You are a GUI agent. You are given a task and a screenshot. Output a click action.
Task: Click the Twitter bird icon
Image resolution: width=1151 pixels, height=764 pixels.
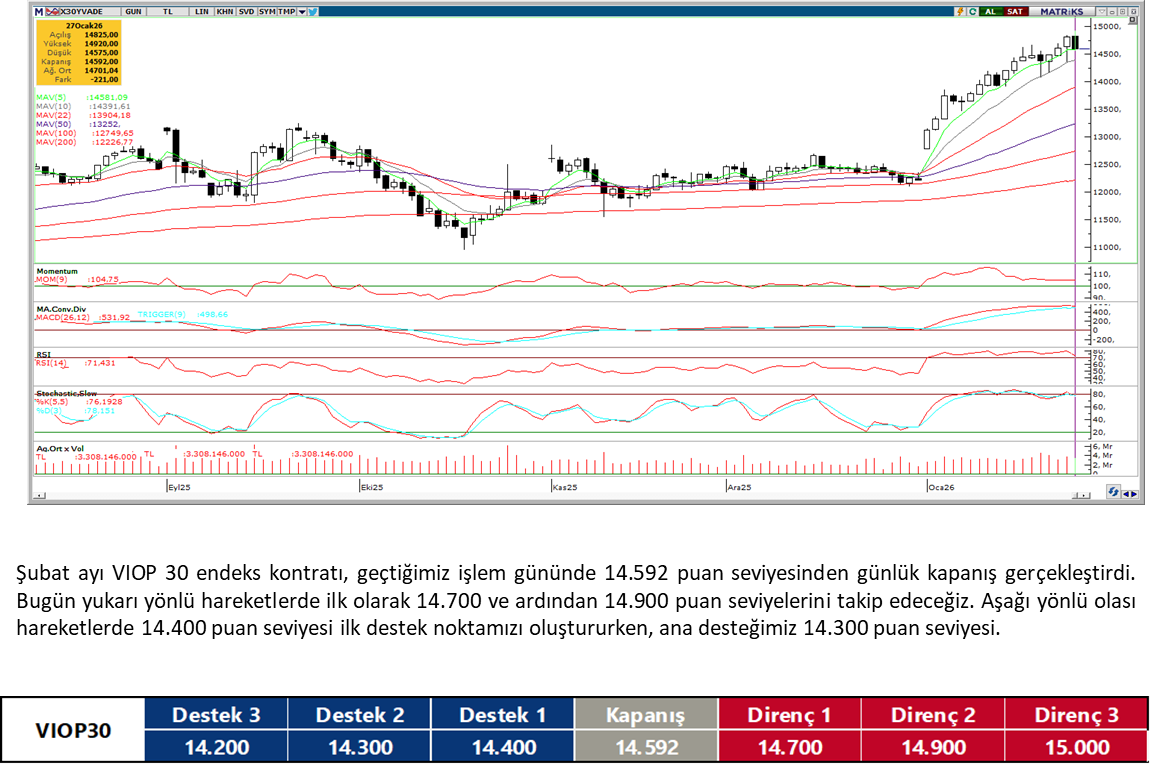pos(313,11)
